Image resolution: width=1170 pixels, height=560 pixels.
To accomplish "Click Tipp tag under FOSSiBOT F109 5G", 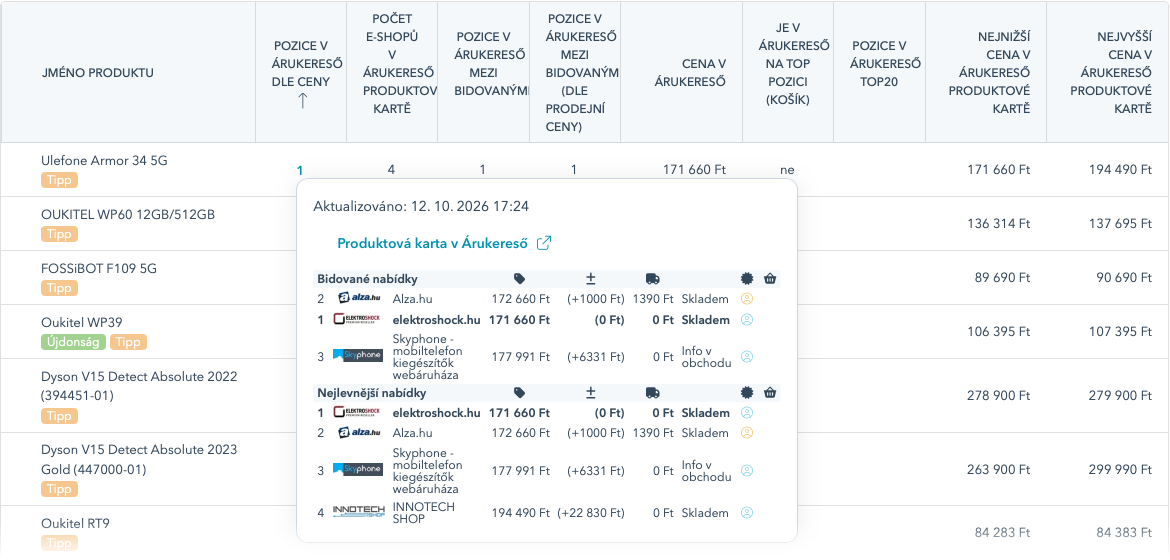I will point(59,288).
